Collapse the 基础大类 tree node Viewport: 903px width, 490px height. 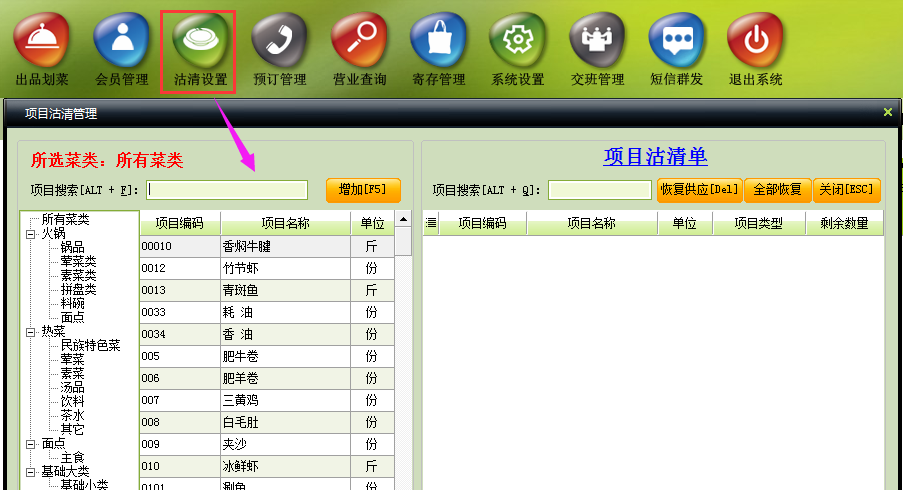click(x=30, y=471)
